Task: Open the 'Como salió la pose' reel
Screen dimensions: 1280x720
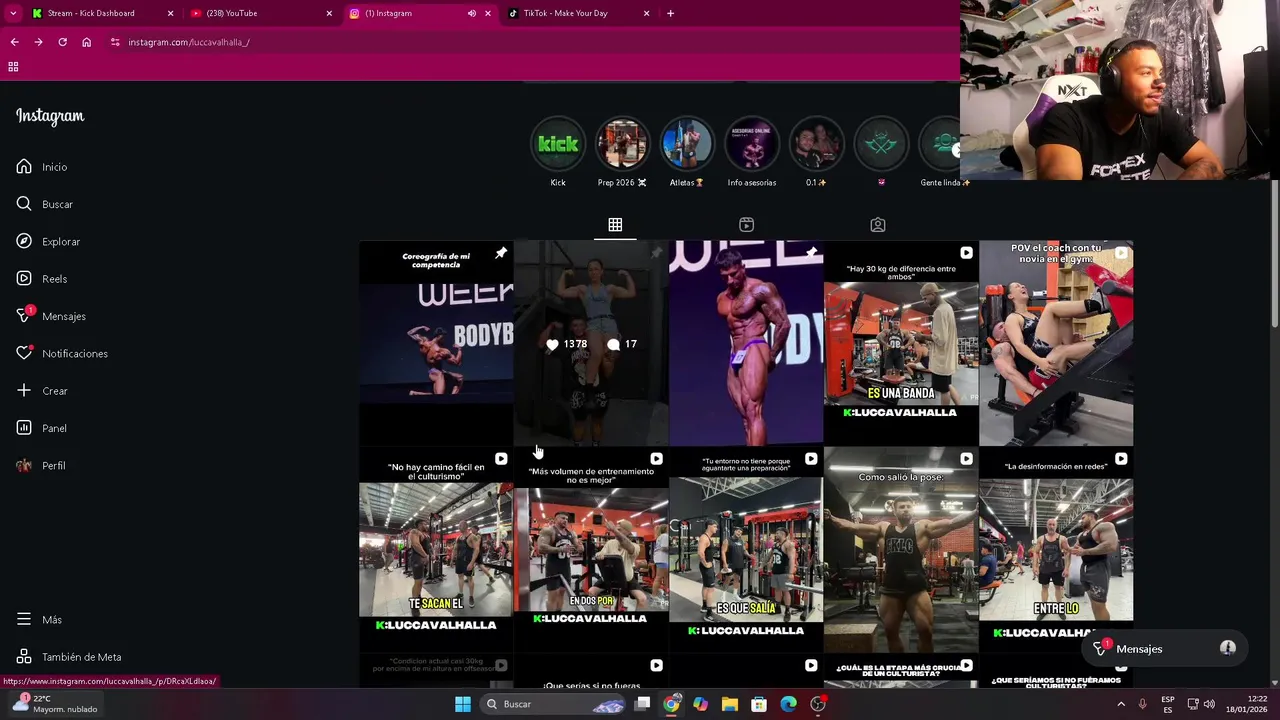Action: (x=901, y=550)
